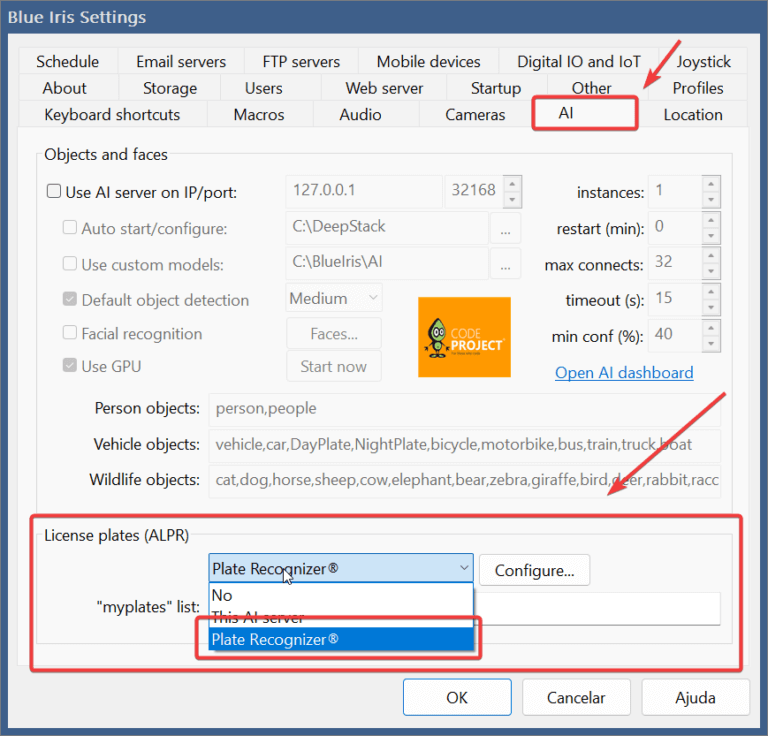Image resolution: width=768 pixels, height=736 pixels.
Task: Decrease max connects spinner value
Action: (711, 271)
